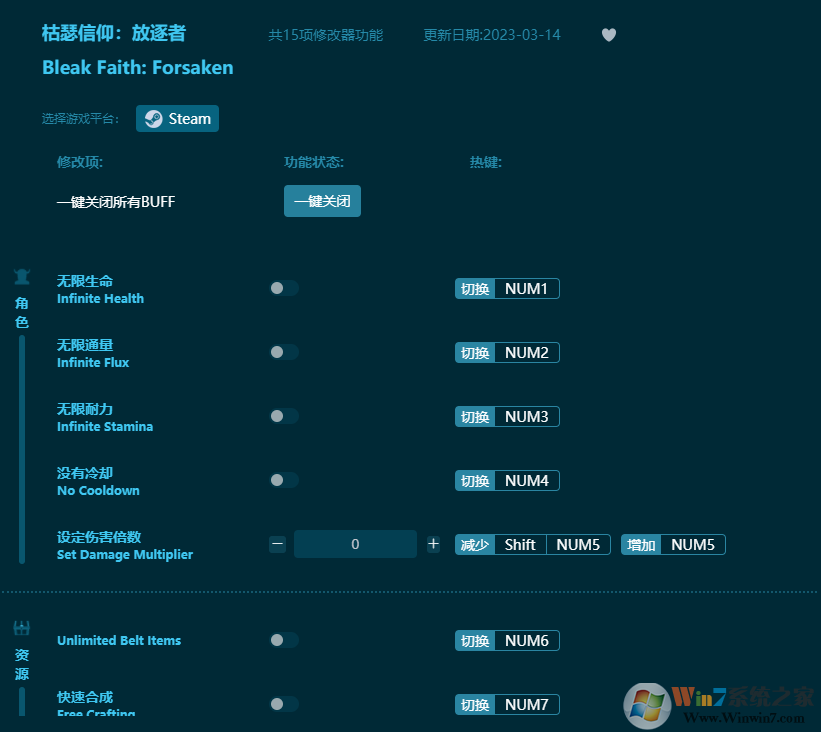
Task: Enable the Infinite Health toggle
Action: 283,288
